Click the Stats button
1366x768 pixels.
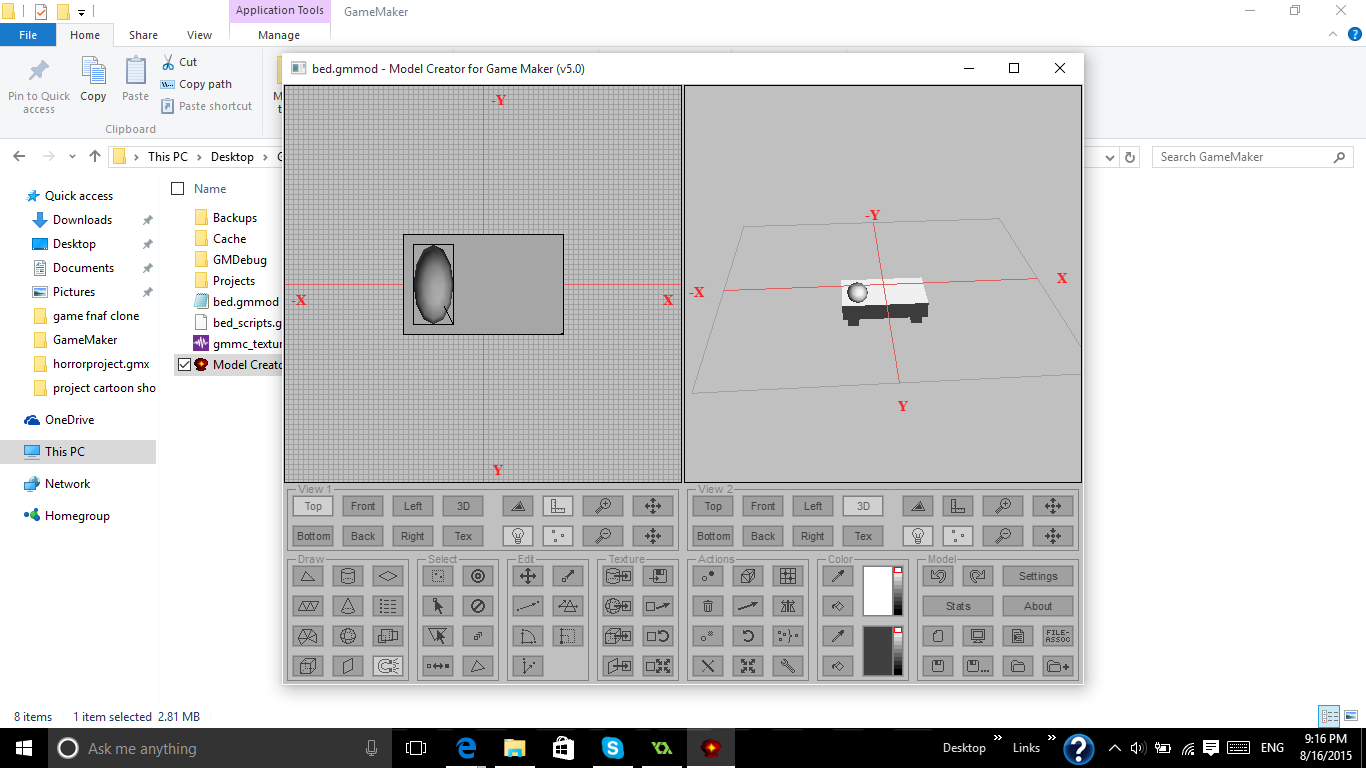(958, 606)
